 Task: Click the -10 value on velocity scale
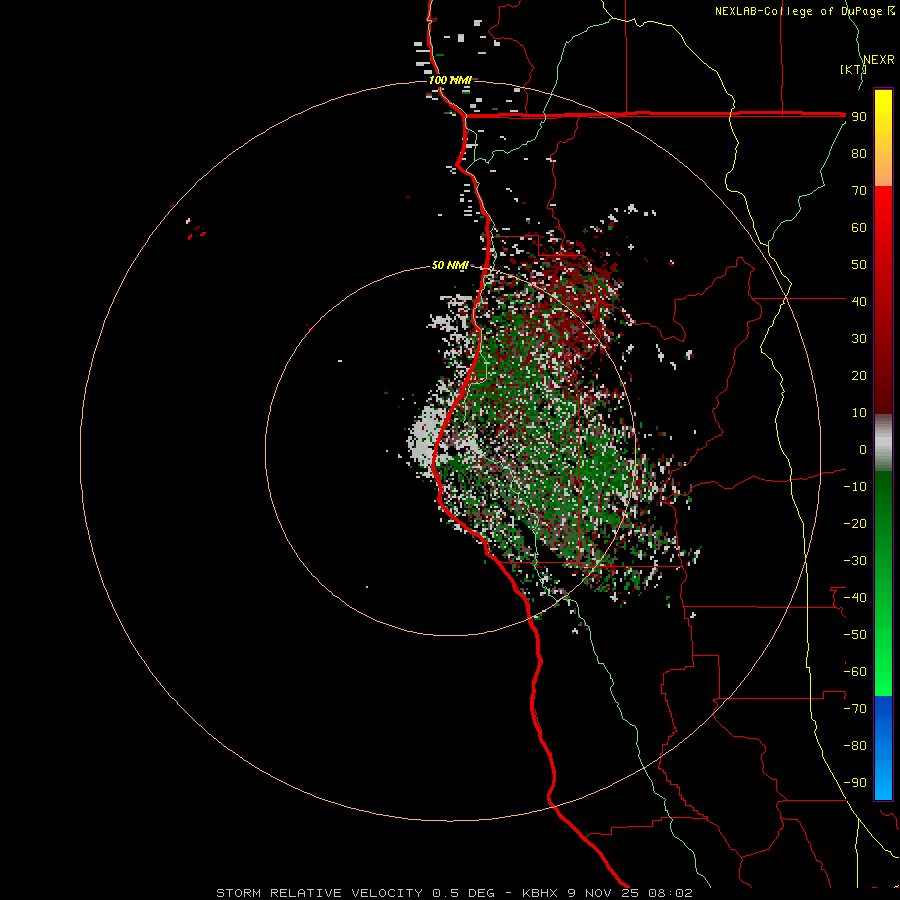(855, 487)
